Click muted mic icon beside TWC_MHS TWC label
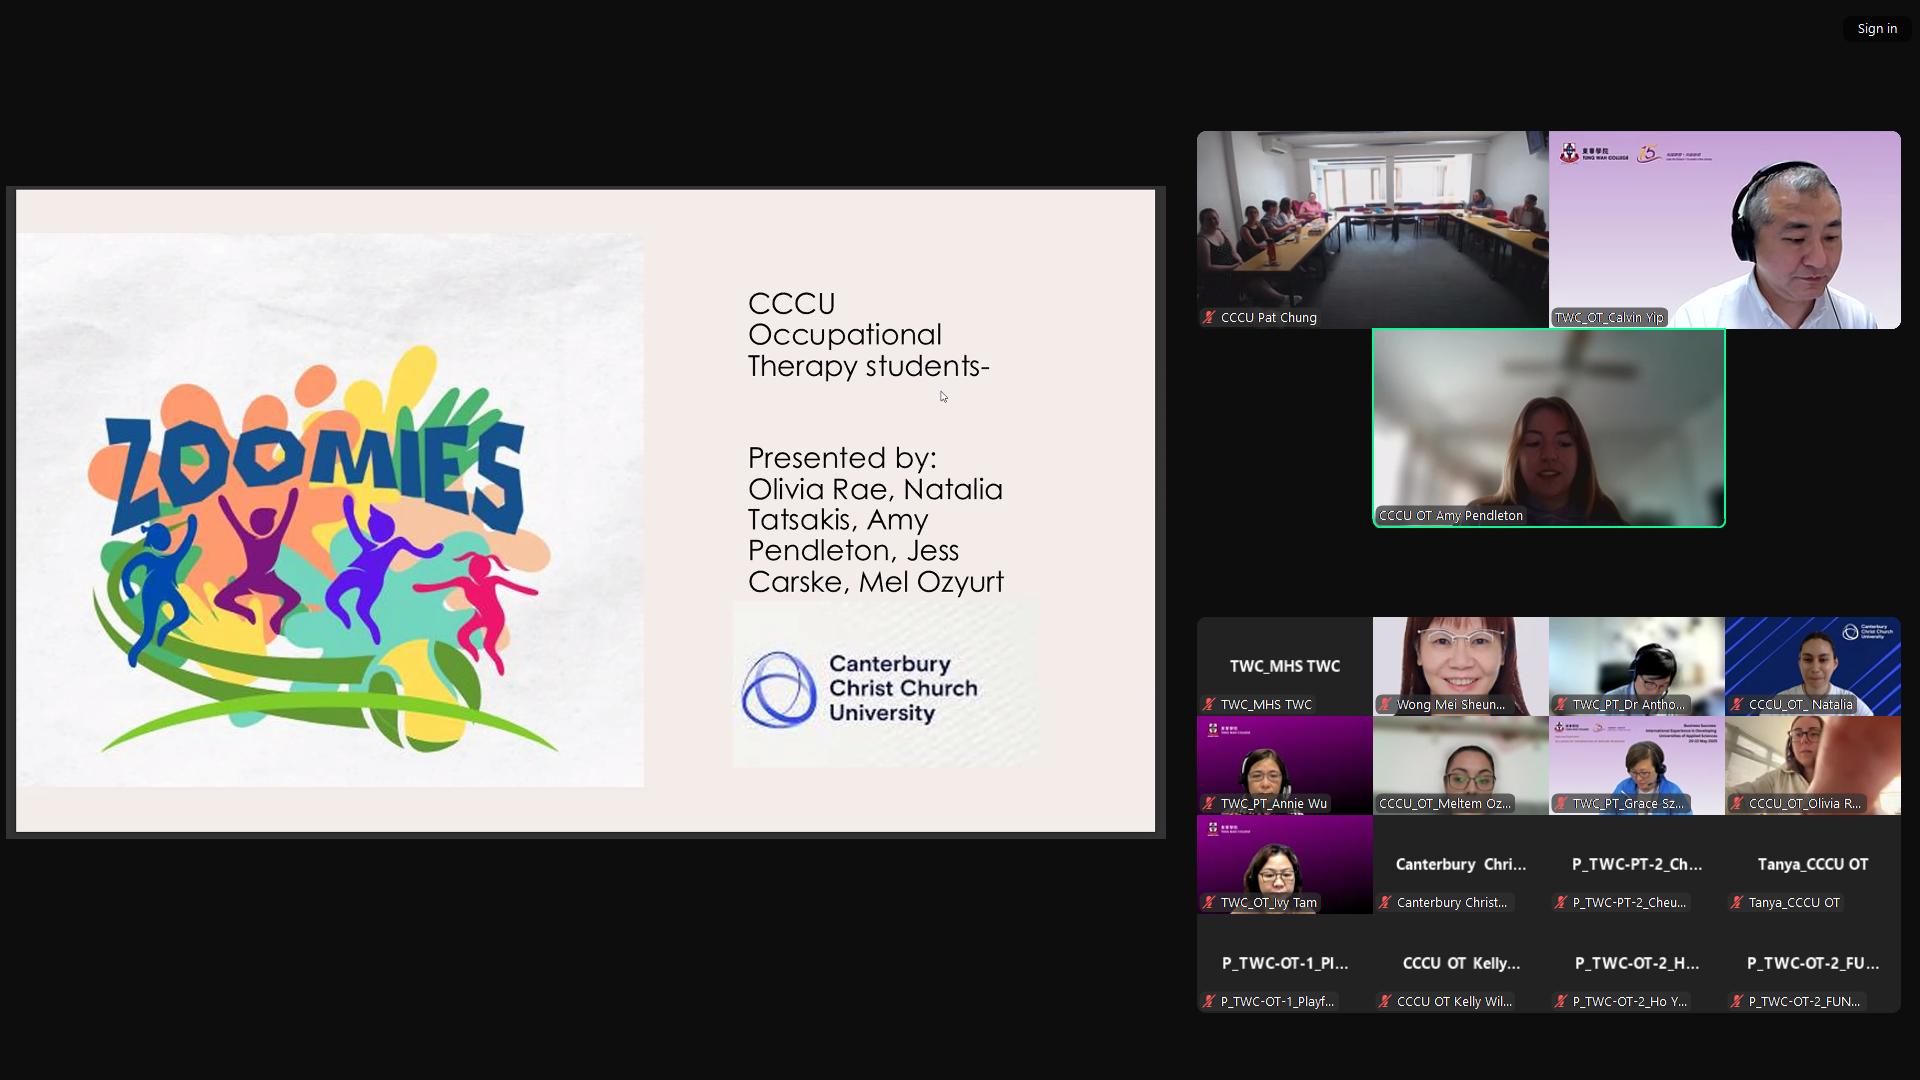Viewport: 1920px width, 1080px height. pos(1209,704)
